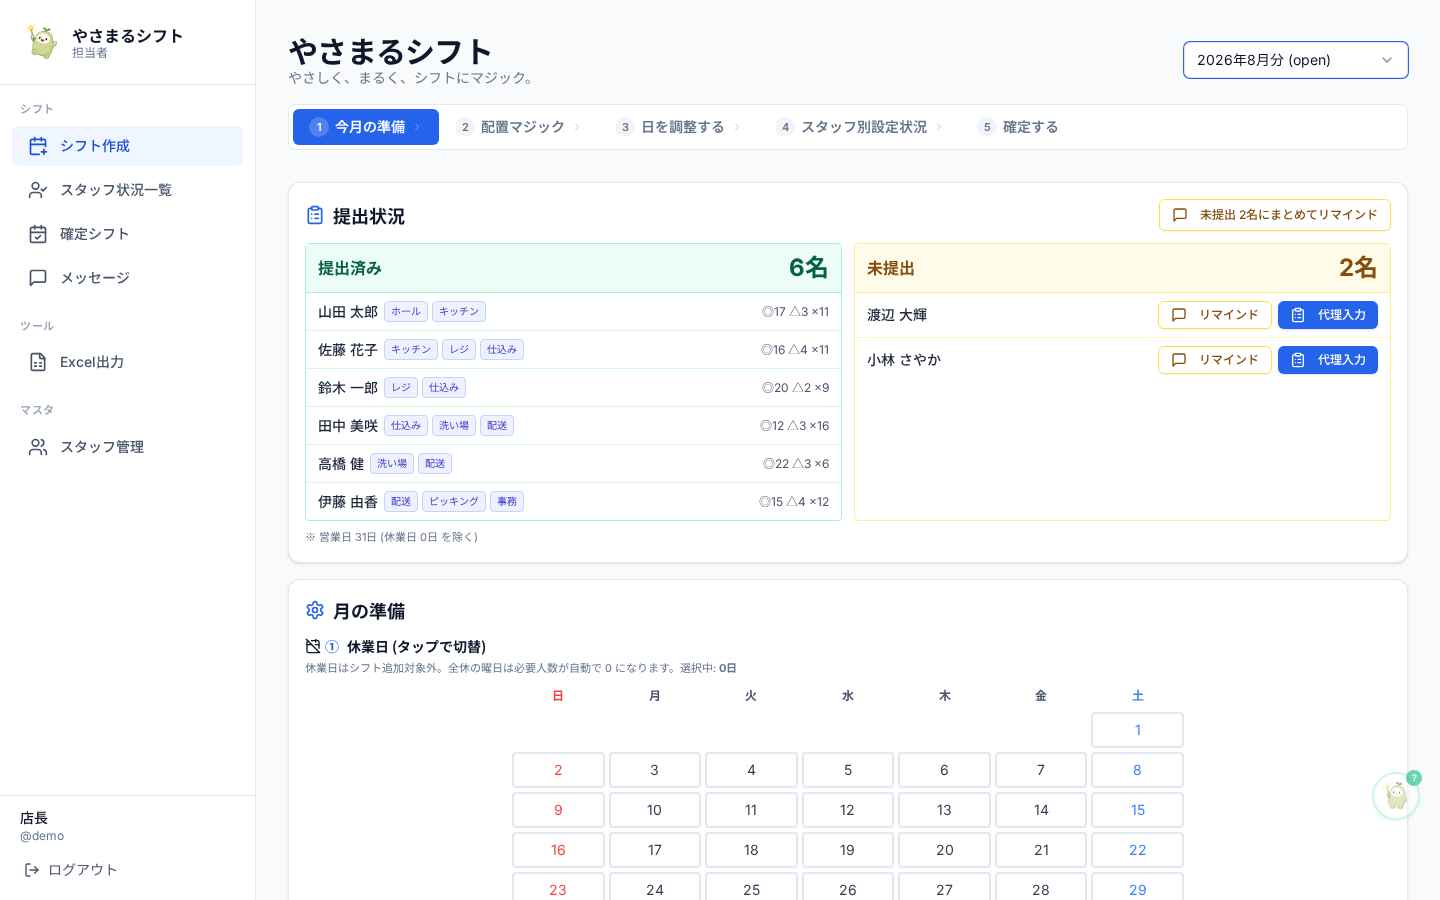The width and height of the screenshot is (1440, 900).
Task: Click the clipboard icon in 小林 さやか 代理入力
Action: coord(1298,360)
